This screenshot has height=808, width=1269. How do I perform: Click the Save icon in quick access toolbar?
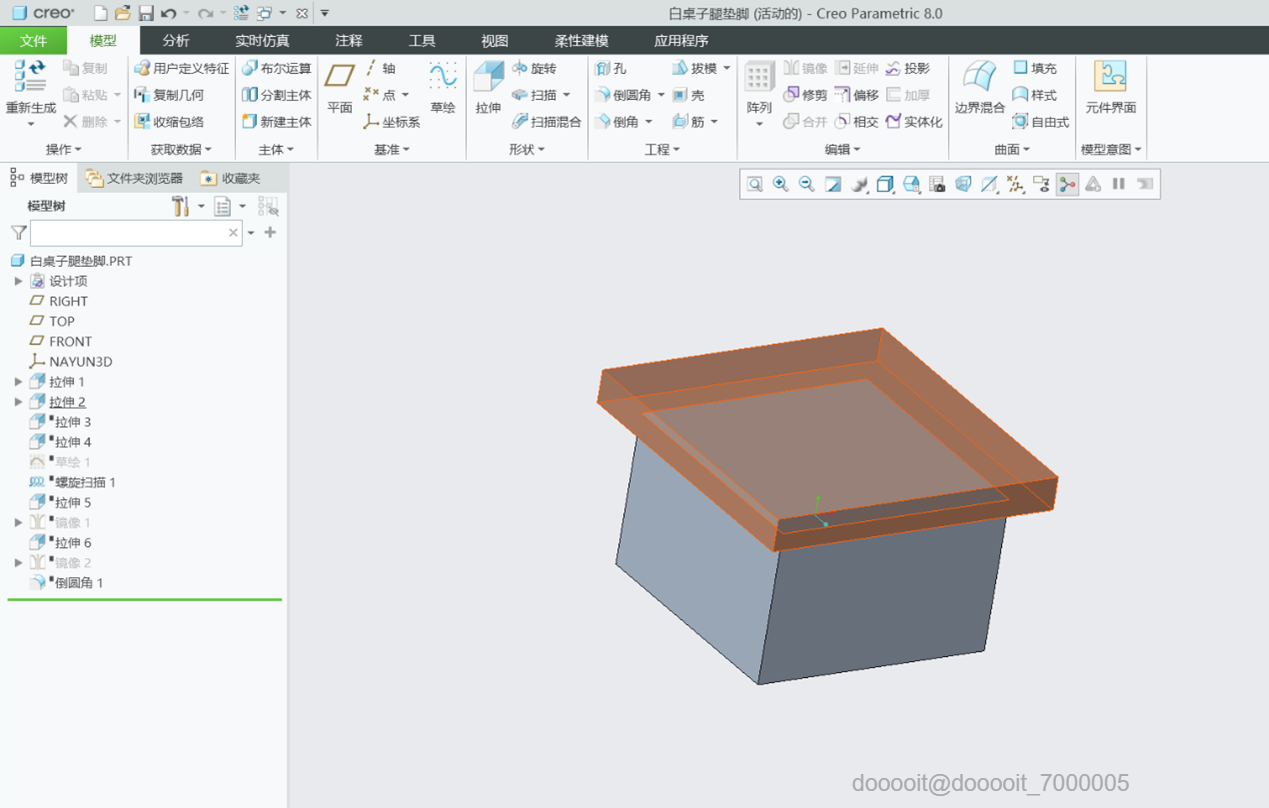146,13
